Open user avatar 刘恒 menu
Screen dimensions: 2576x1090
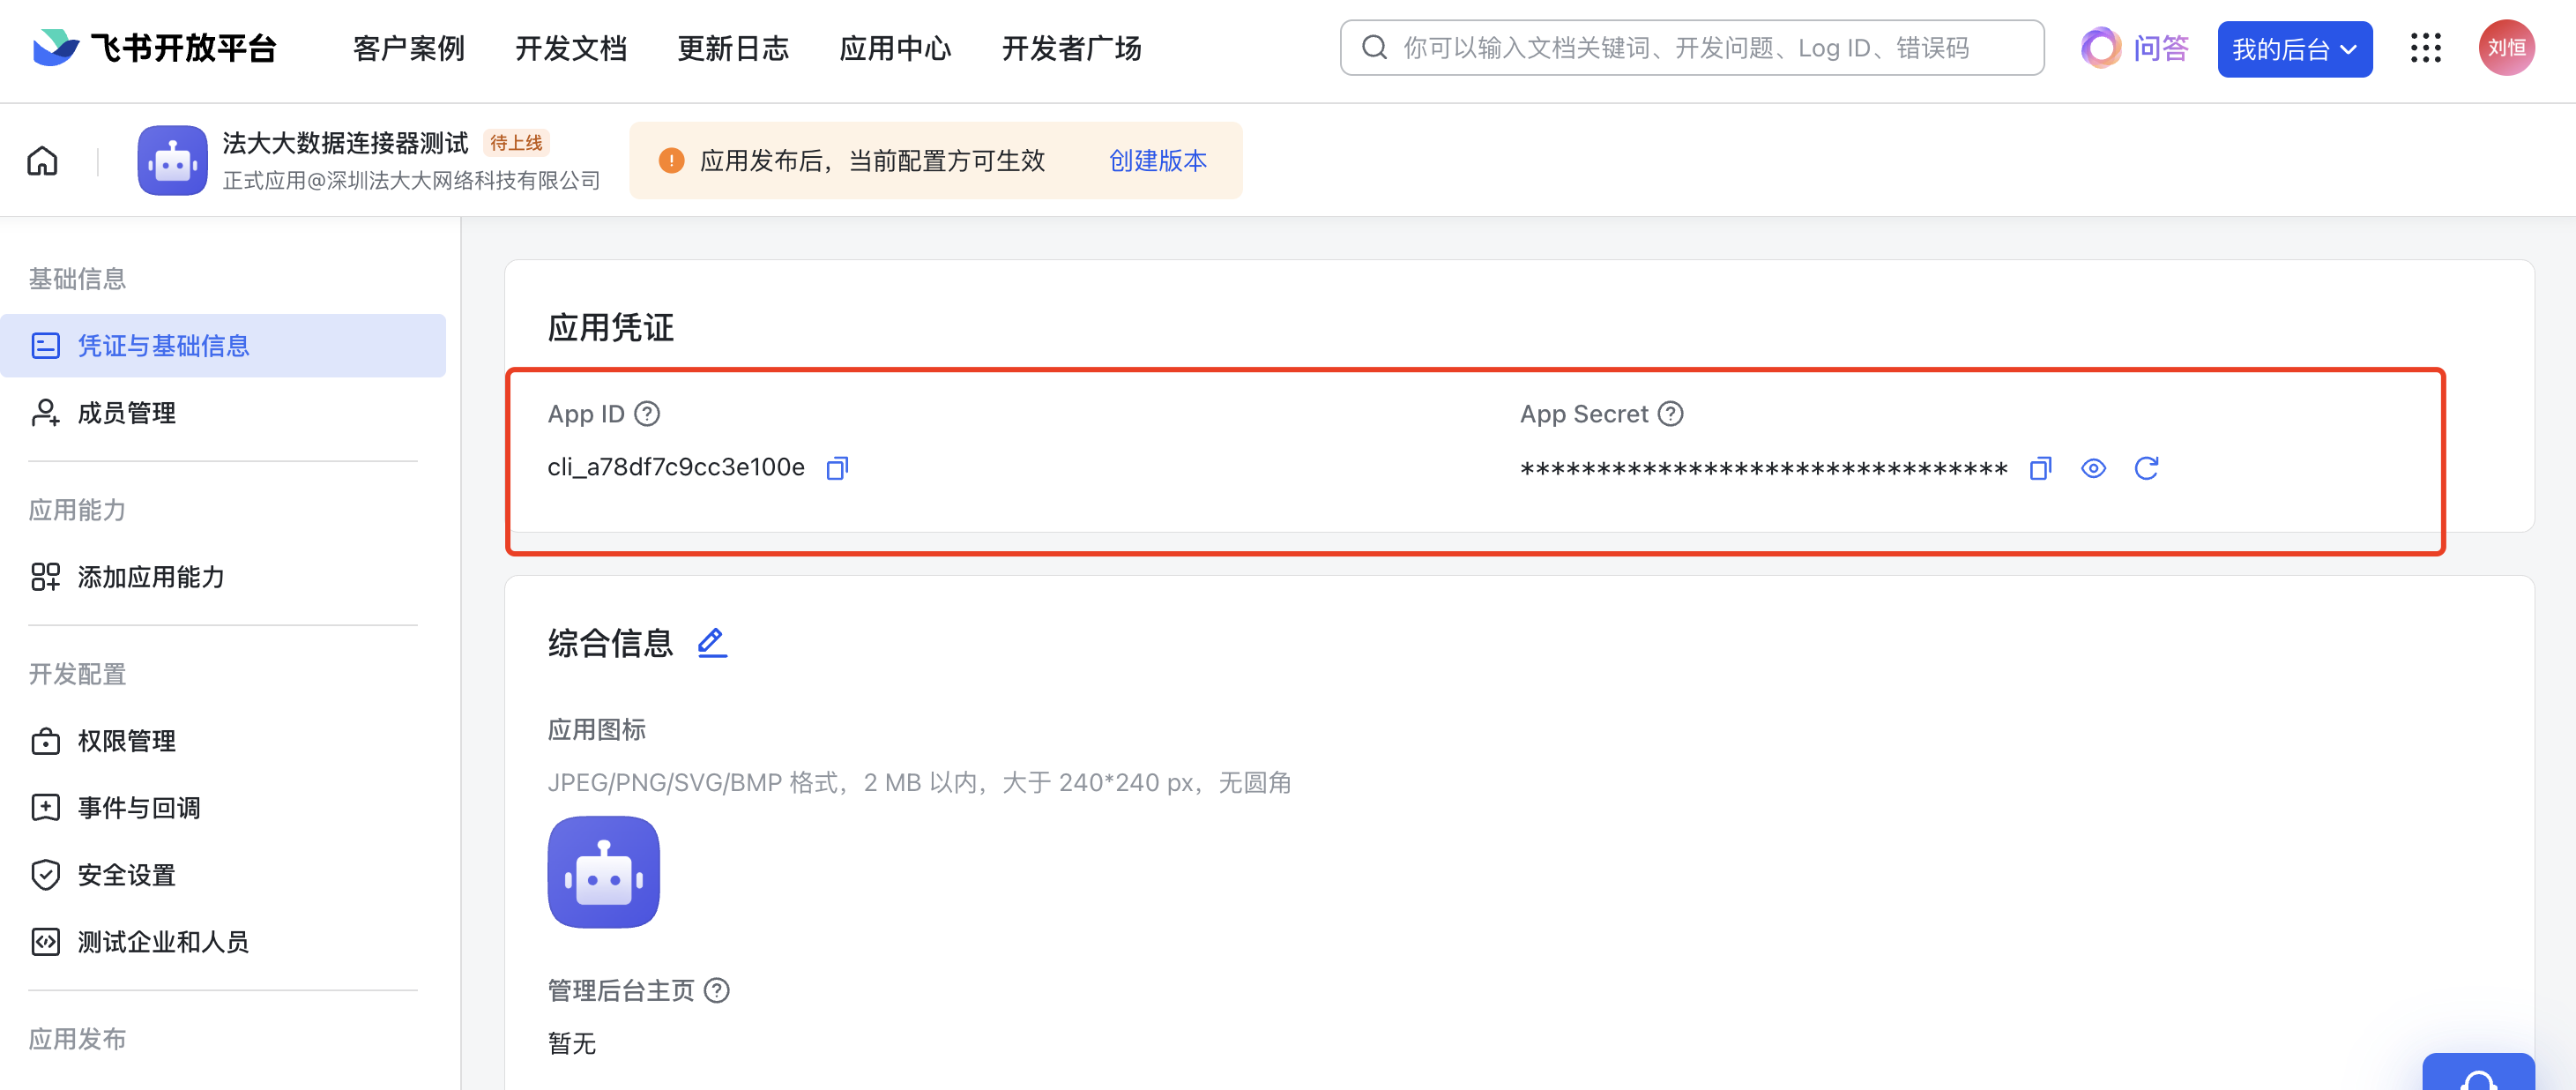pyautogui.click(x=2506, y=48)
